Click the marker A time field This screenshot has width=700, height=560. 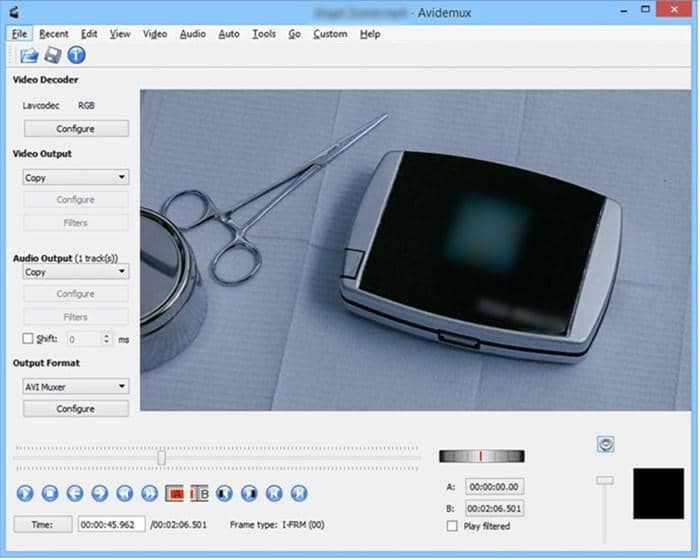(494, 487)
